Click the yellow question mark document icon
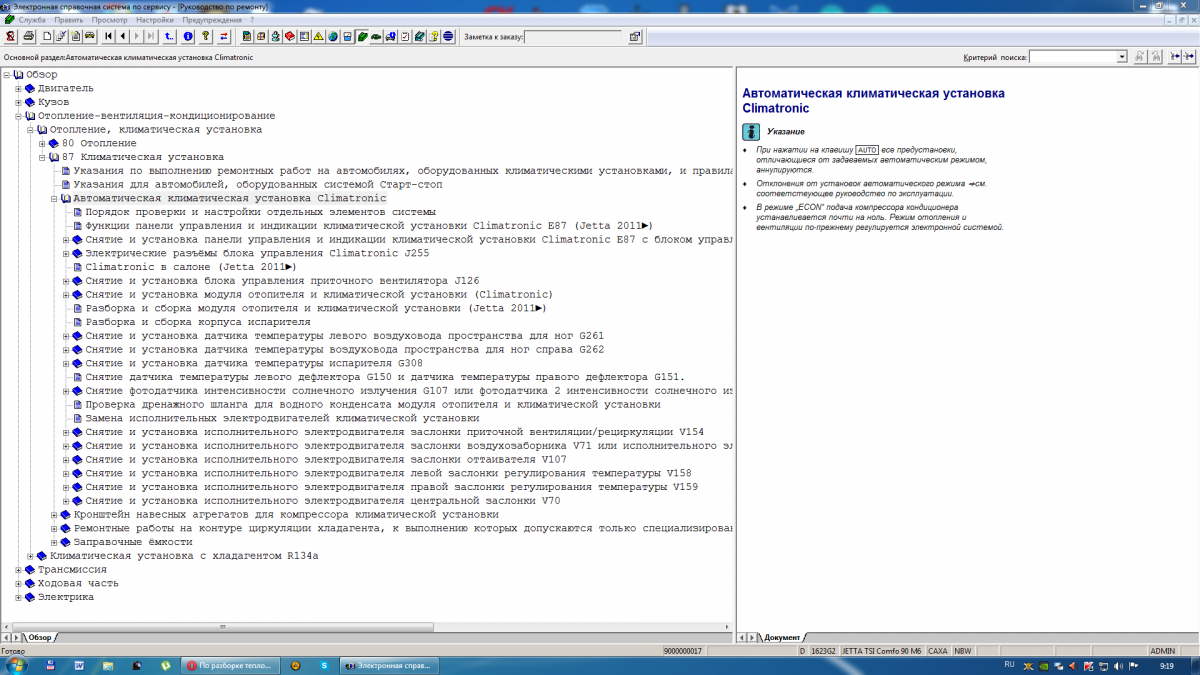Screen dimensions: 1200x675 (x=433, y=37)
